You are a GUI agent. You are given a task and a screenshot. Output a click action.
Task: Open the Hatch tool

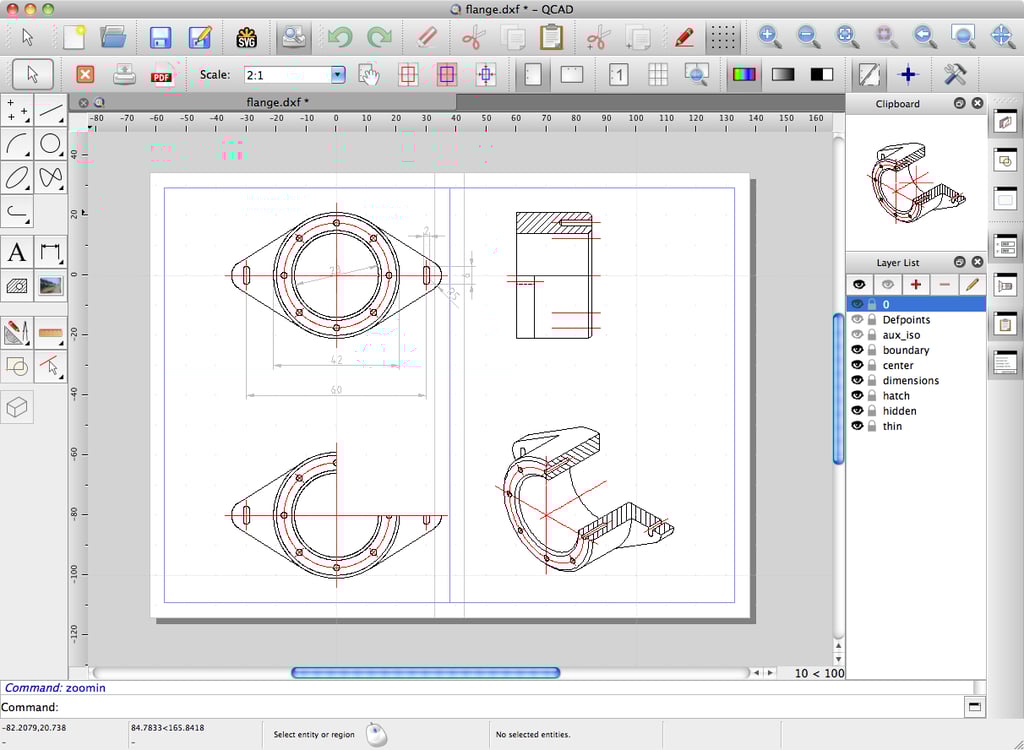coord(15,286)
